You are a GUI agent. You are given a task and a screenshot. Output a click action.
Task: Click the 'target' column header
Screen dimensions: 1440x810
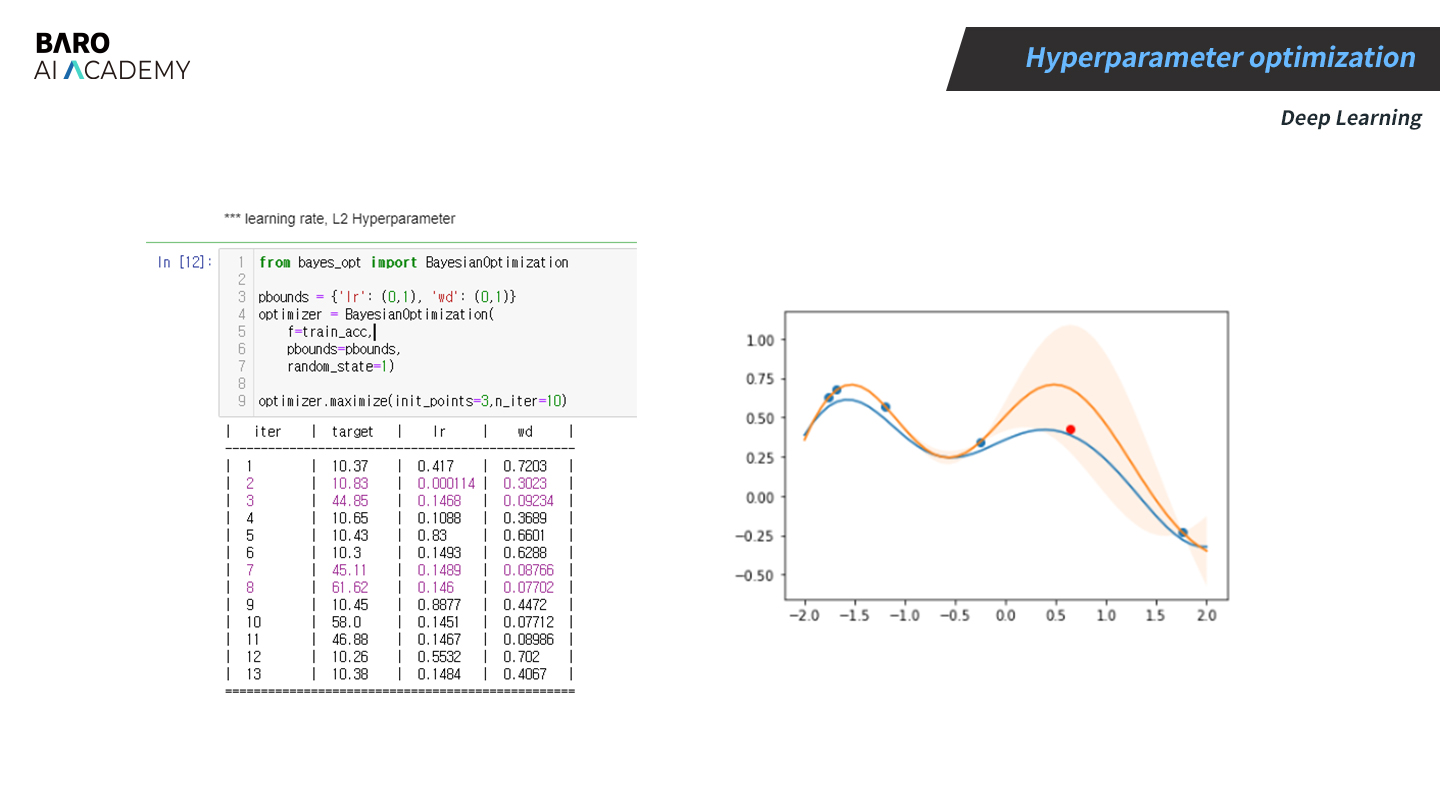[352, 432]
